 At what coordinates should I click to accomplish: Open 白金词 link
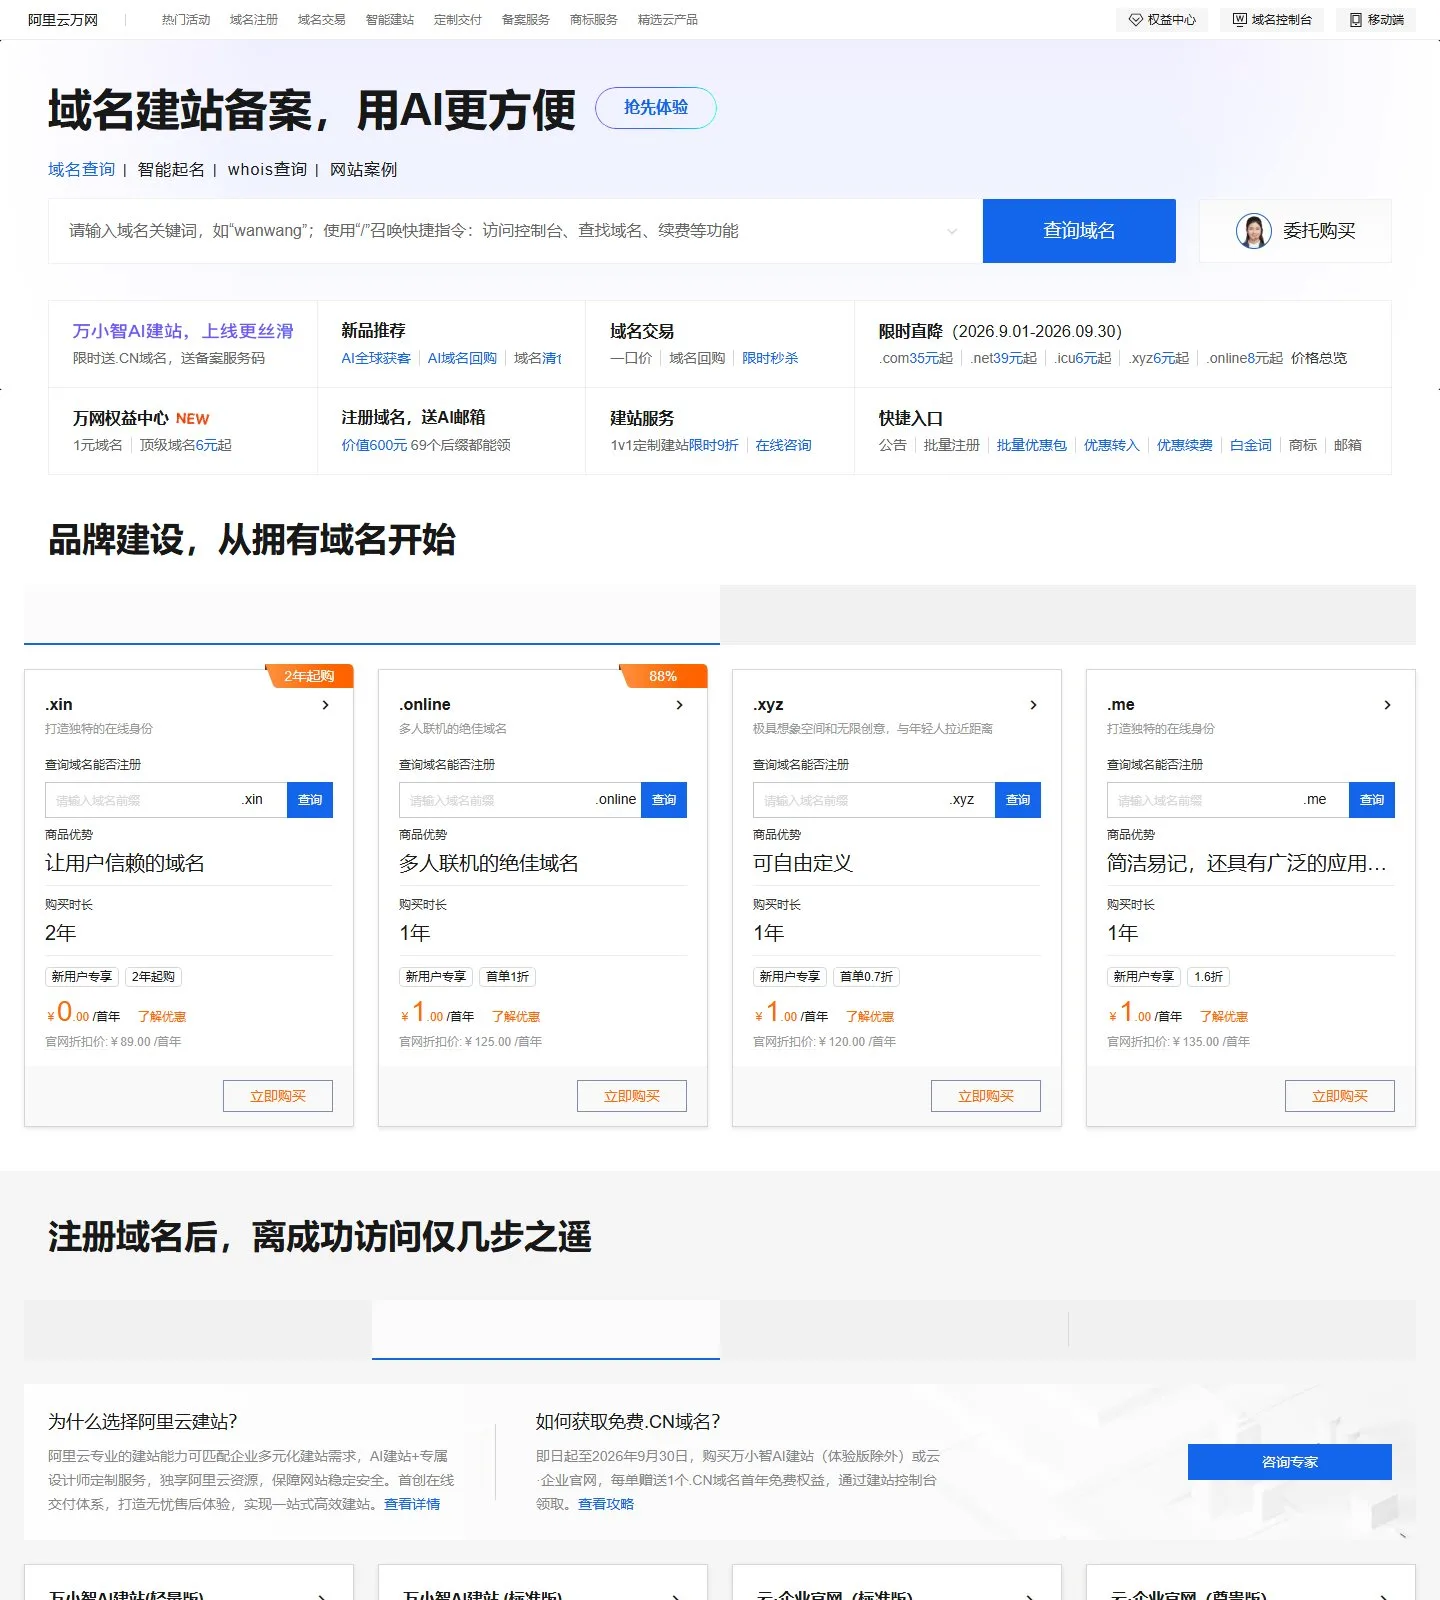click(1251, 445)
